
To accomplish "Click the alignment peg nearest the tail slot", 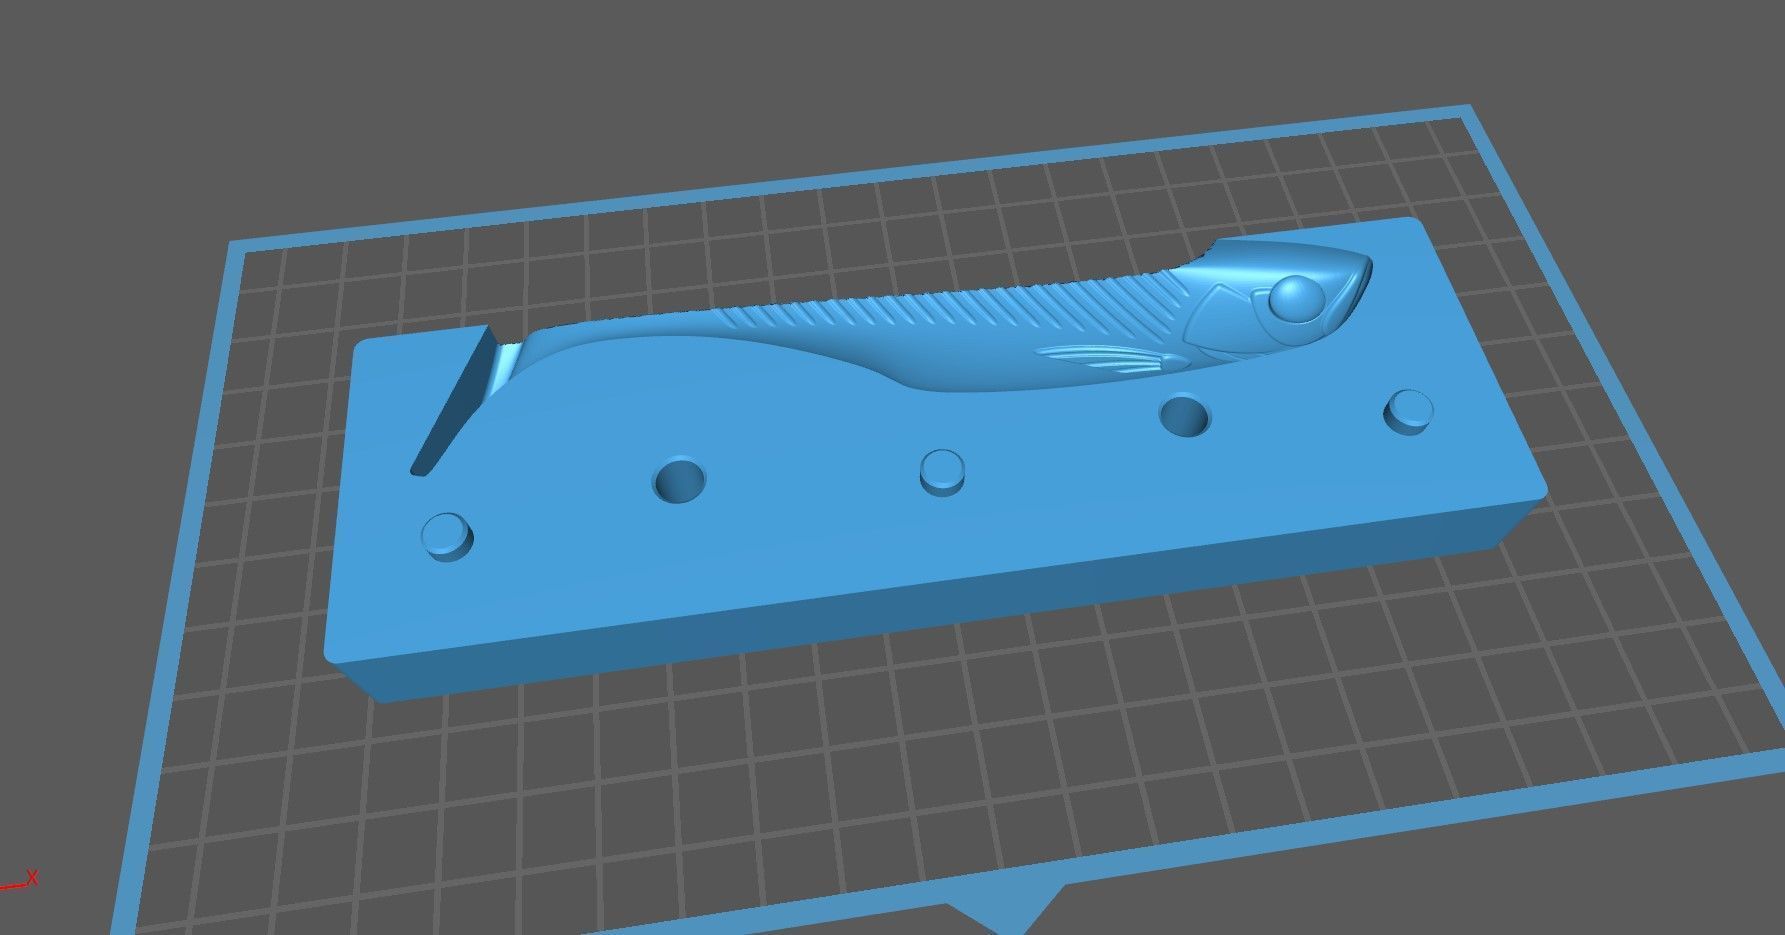I will coord(447,537).
